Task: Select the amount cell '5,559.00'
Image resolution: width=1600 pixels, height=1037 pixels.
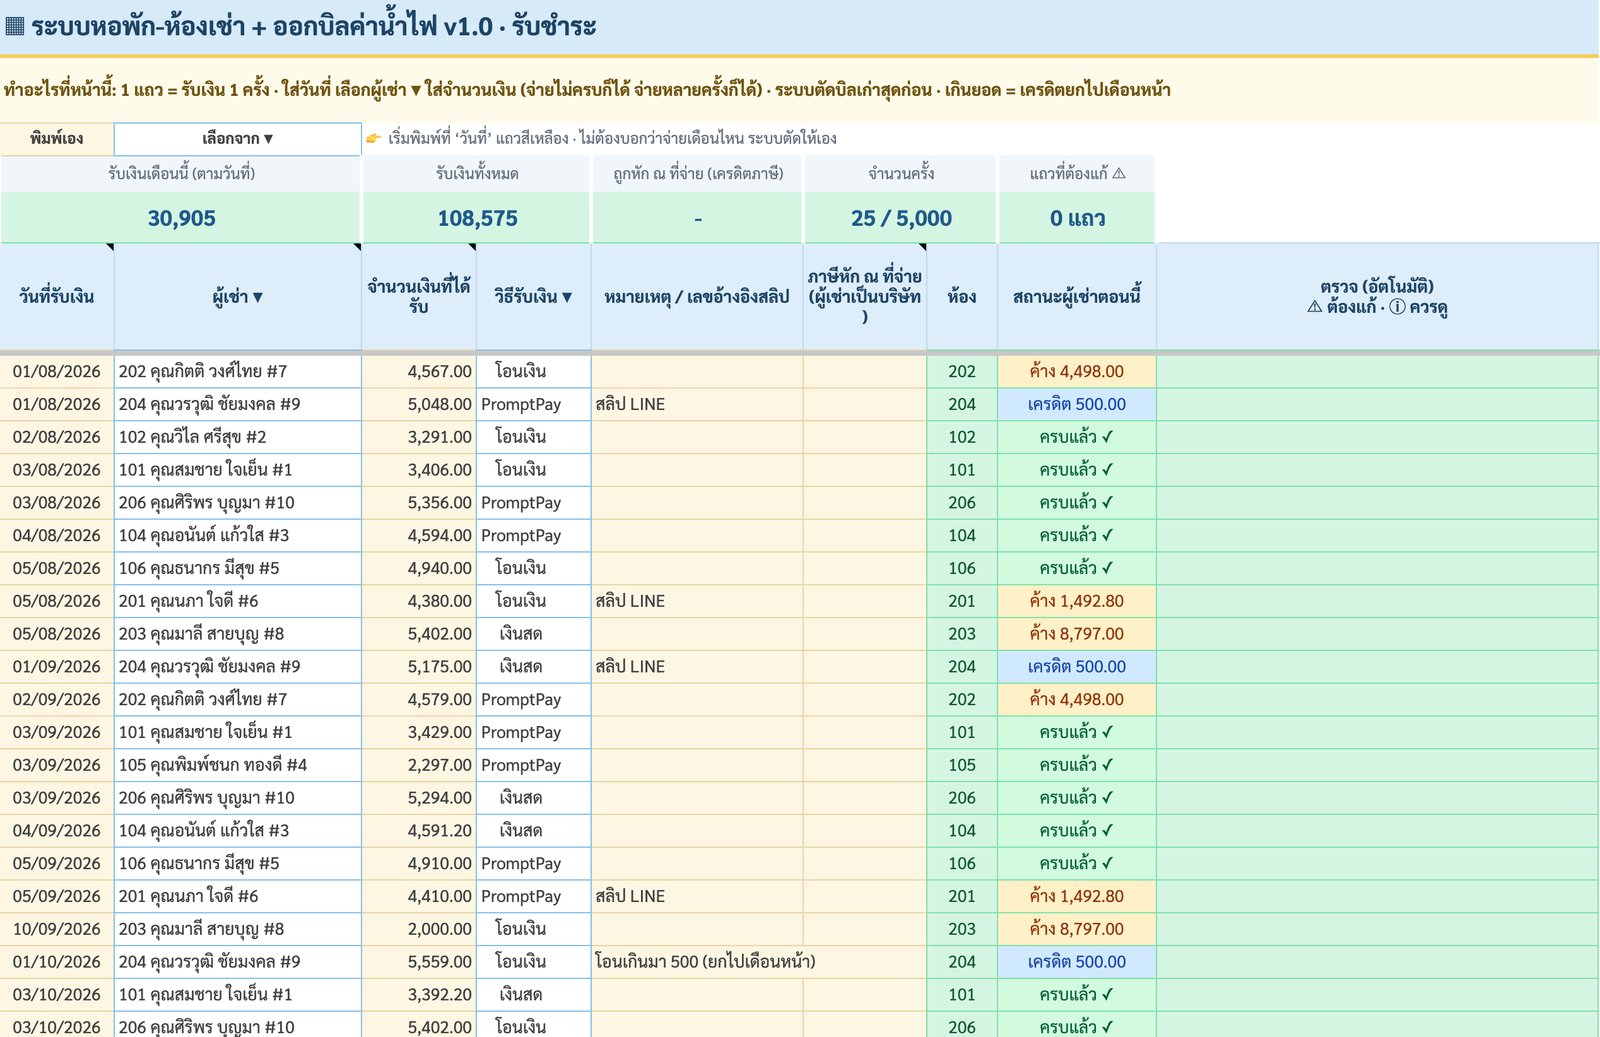Action: [x=419, y=962]
